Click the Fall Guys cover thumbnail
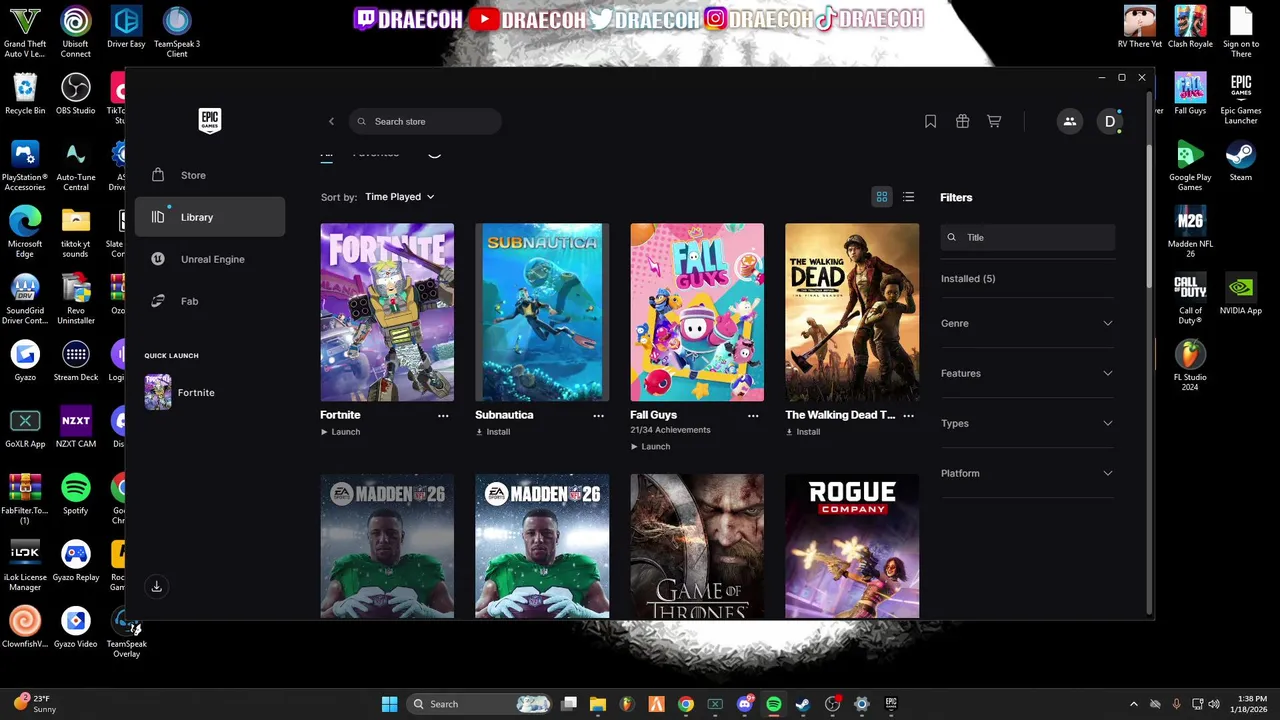Viewport: 1280px width, 720px height. tap(697, 312)
